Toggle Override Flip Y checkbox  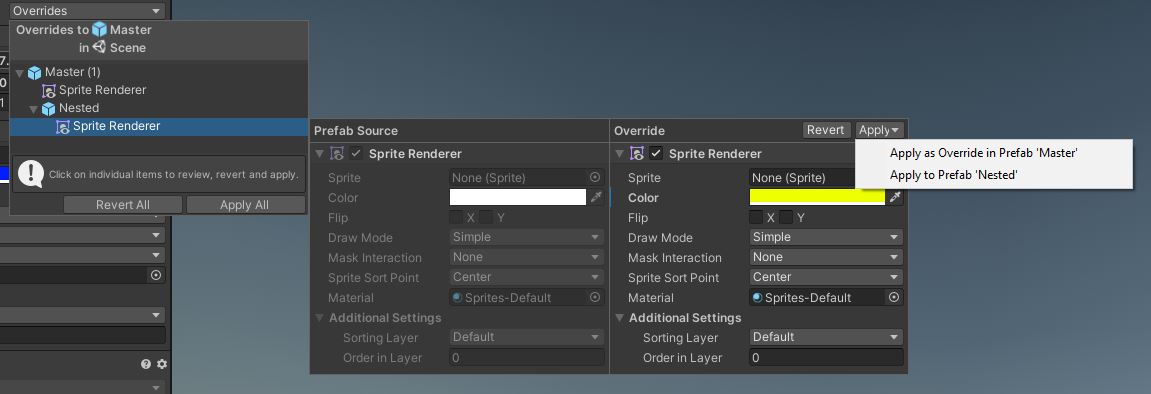[x=786, y=217]
